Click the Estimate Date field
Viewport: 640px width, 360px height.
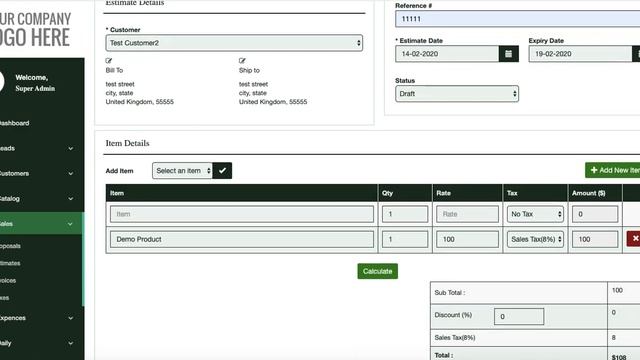click(447, 54)
